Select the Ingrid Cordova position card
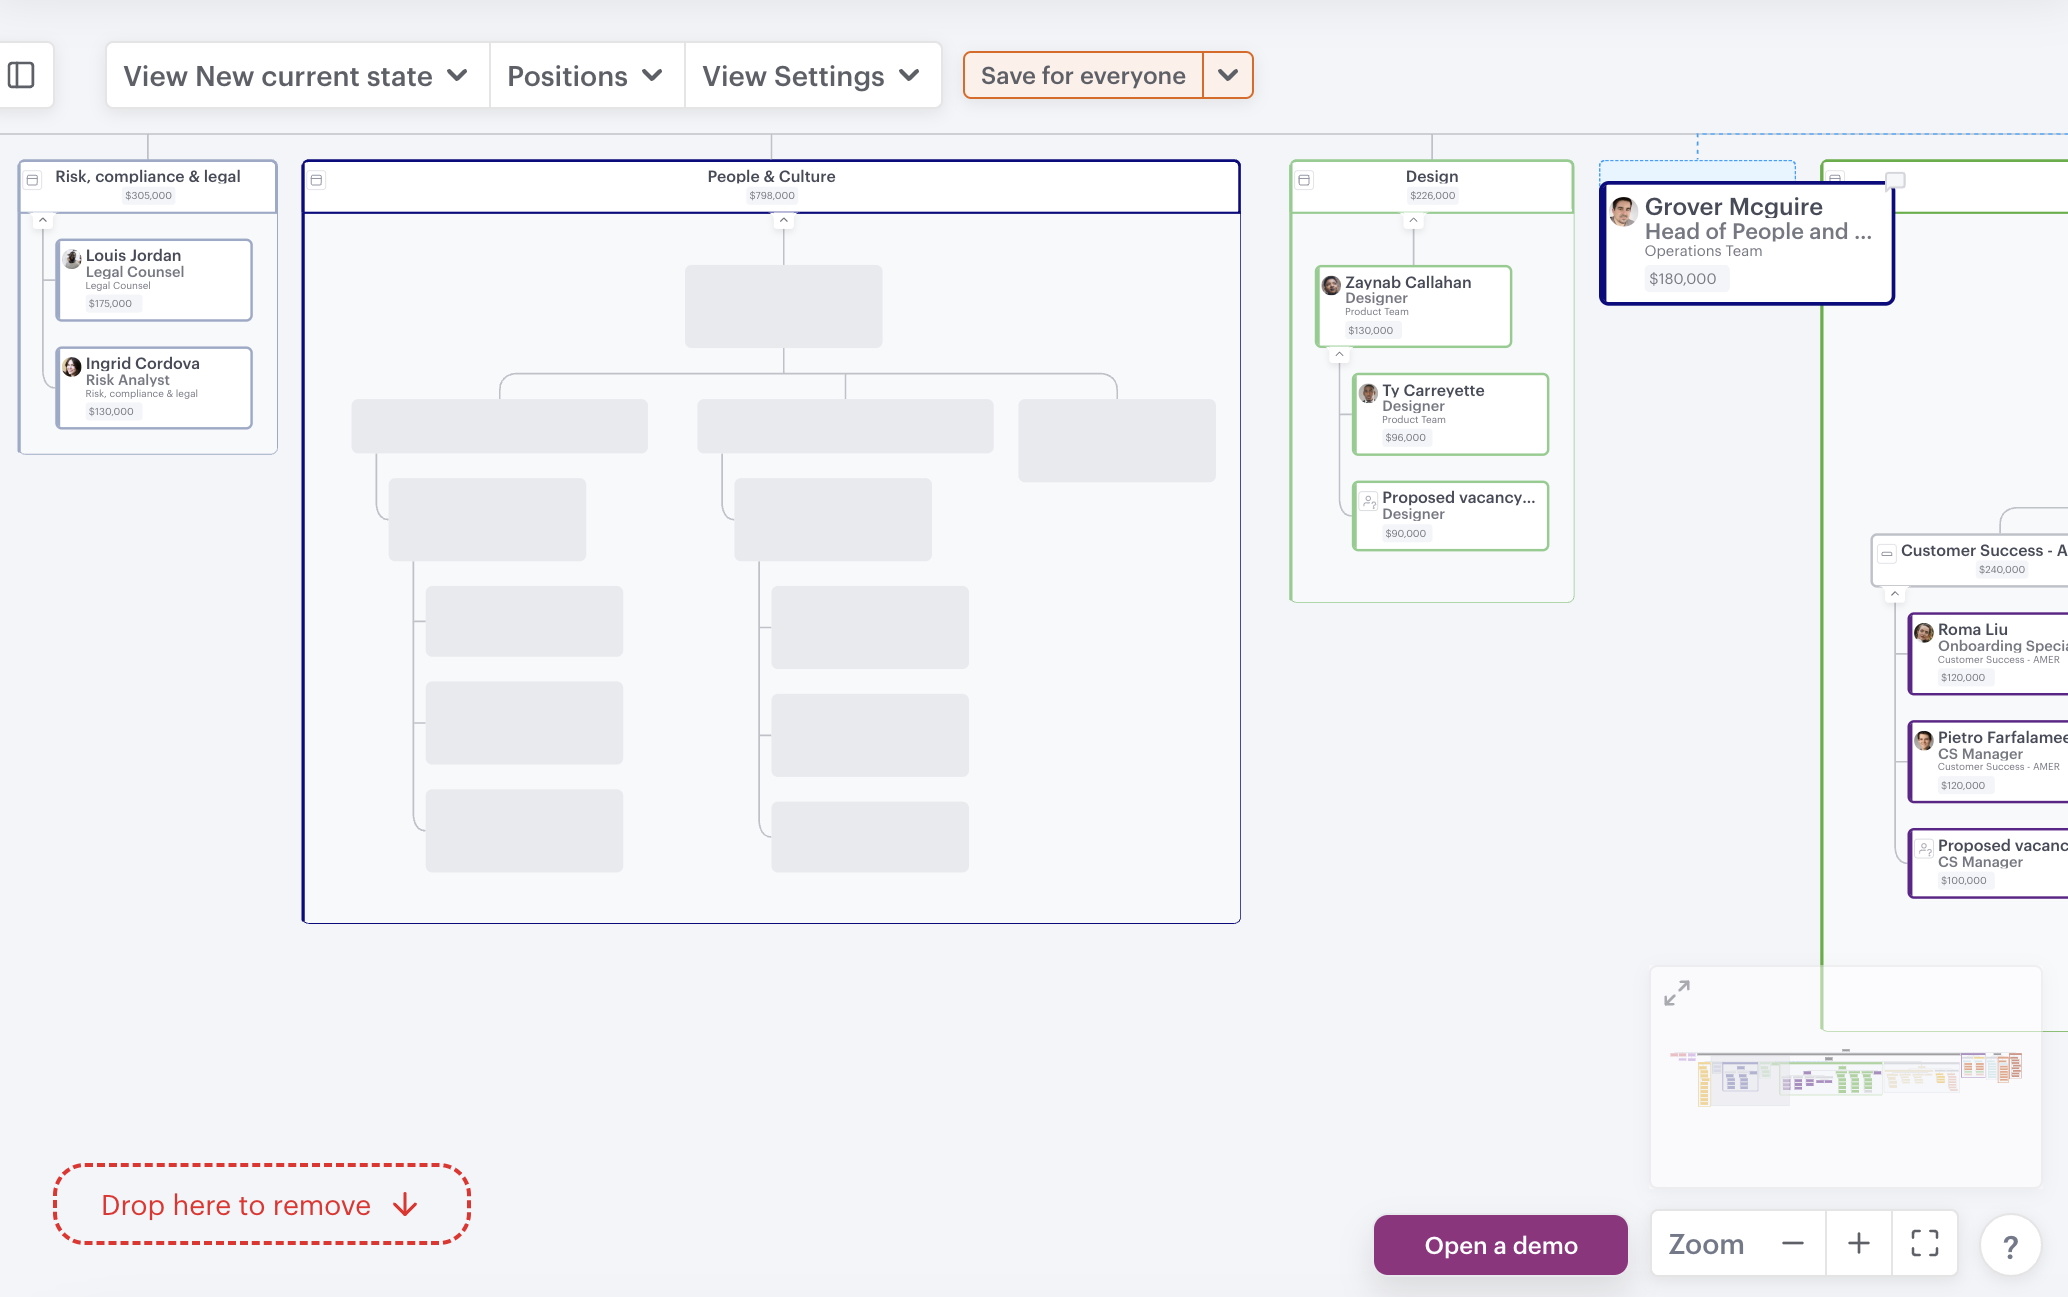 coord(154,388)
